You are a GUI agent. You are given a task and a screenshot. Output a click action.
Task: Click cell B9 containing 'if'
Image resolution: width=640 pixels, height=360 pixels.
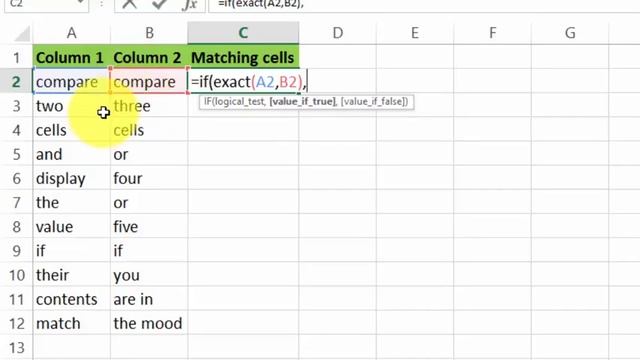(x=149, y=251)
